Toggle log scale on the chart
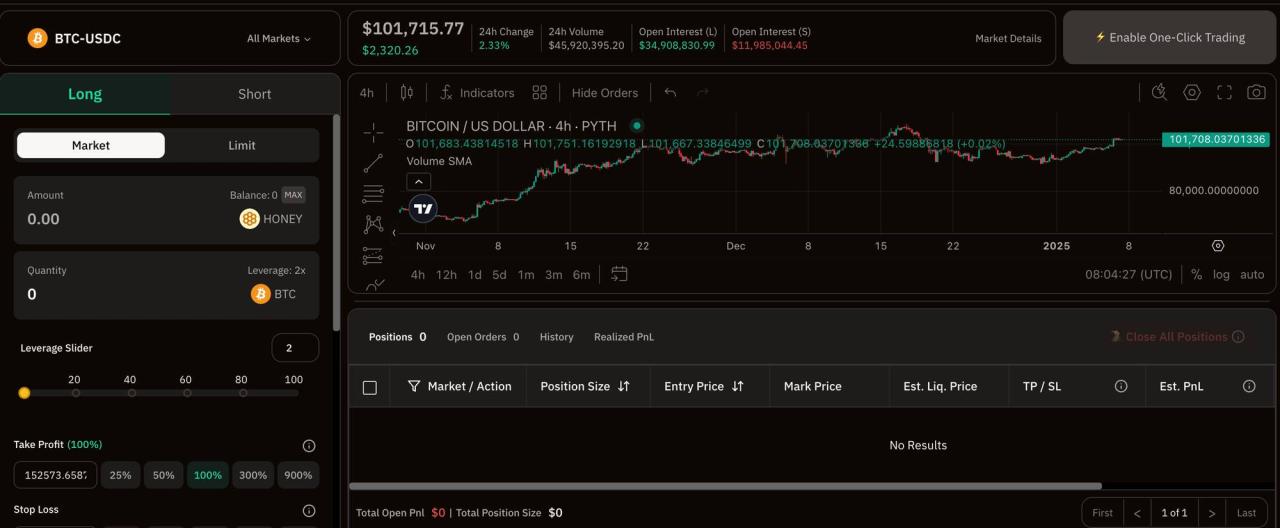Screen dimensions: 1280x528 (x=1221, y=274)
